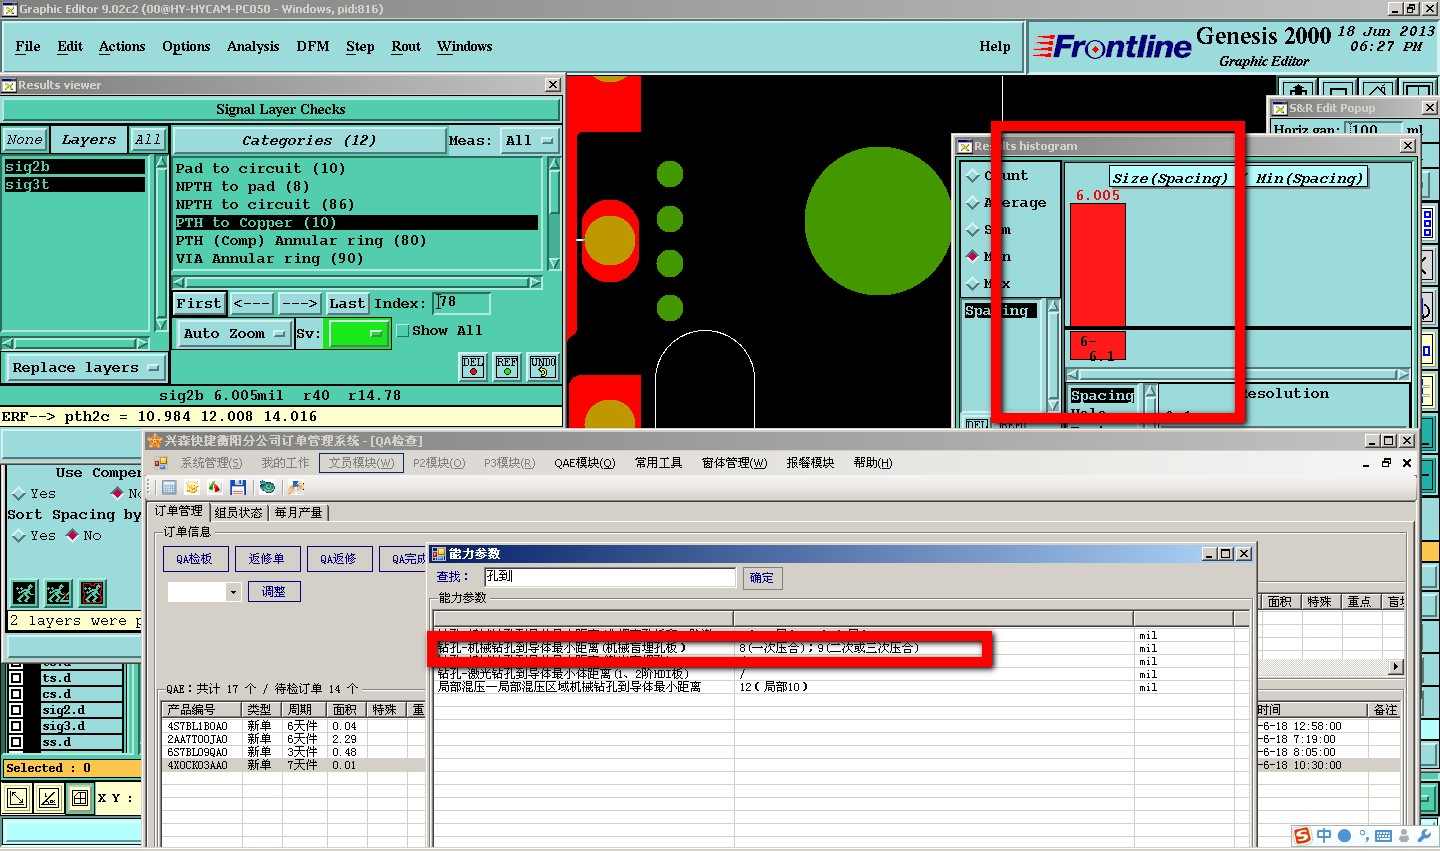
Task: Click the UNDO icon in Results viewer
Action: (543, 367)
